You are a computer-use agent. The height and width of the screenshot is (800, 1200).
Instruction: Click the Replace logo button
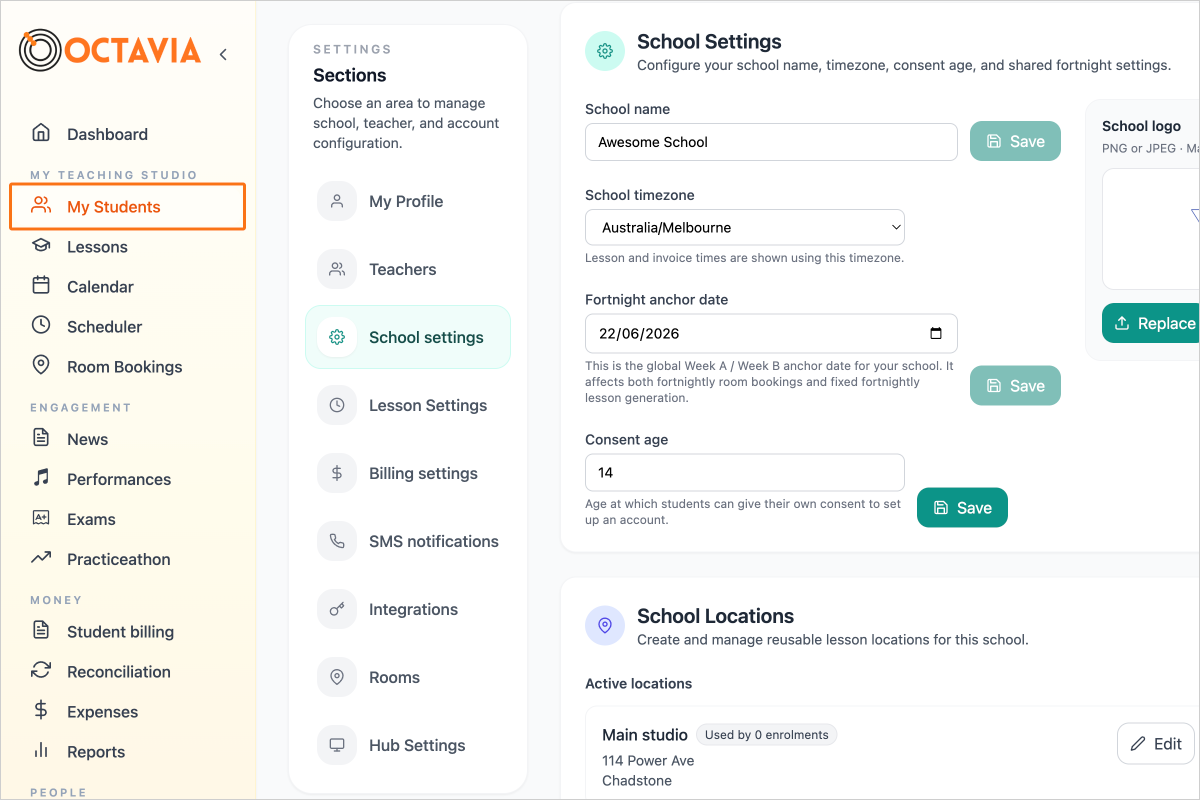tap(1152, 324)
